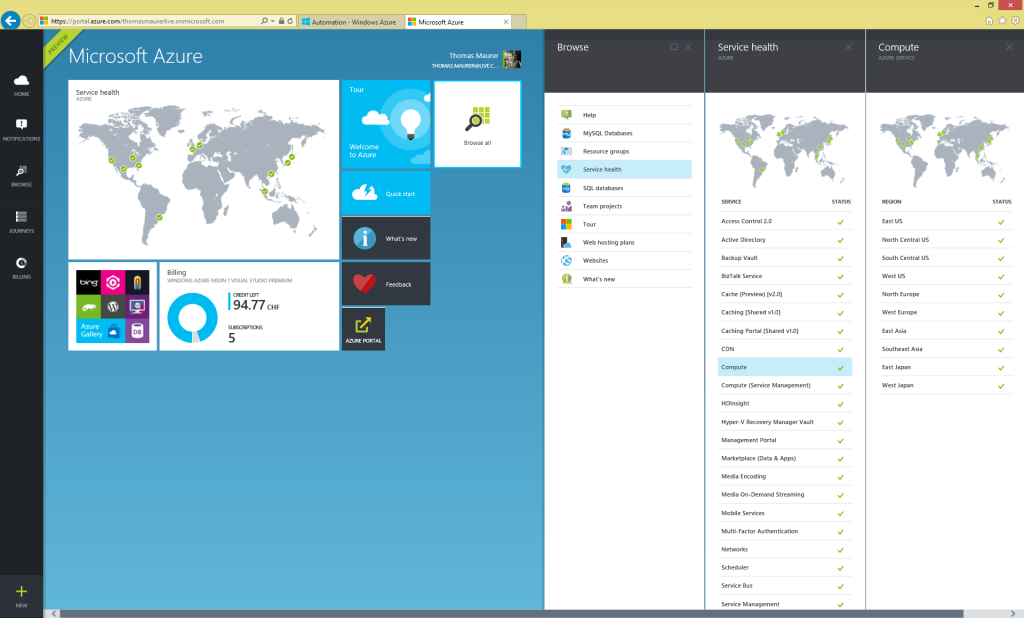The height and width of the screenshot is (618, 1024).
Task: Click the Team projects icon
Action: click(566, 206)
